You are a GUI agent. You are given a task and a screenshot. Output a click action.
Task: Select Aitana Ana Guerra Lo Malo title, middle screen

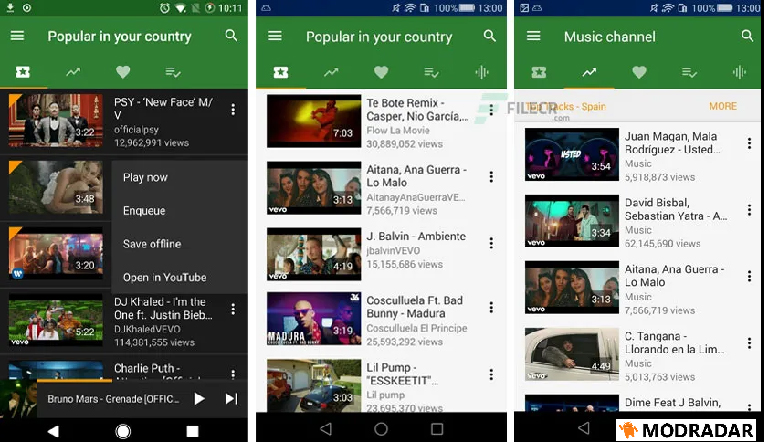417,176
